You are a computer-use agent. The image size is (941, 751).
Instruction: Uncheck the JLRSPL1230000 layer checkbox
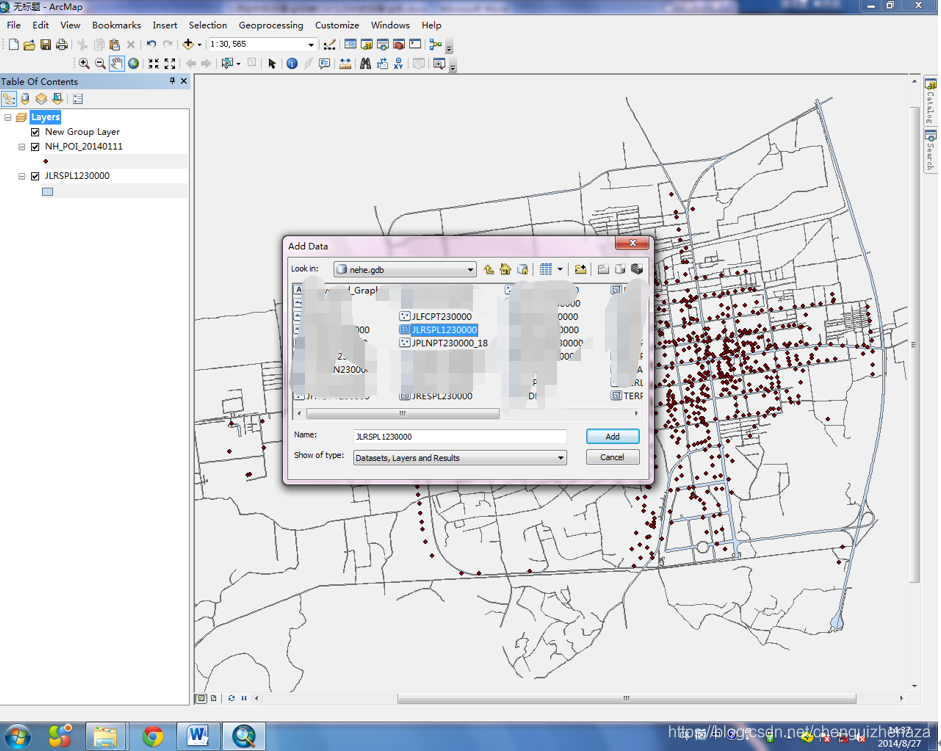click(x=35, y=176)
